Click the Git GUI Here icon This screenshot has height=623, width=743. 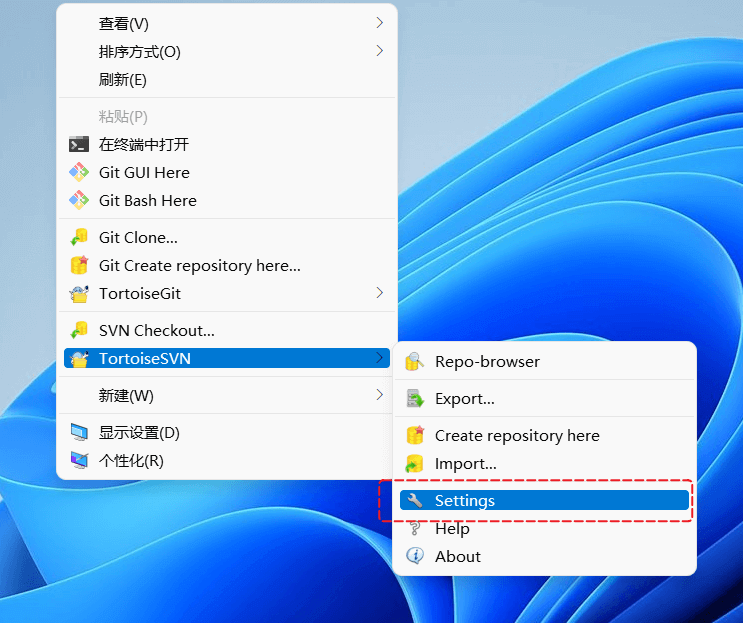pyautogui.click(x=79, y=172)
